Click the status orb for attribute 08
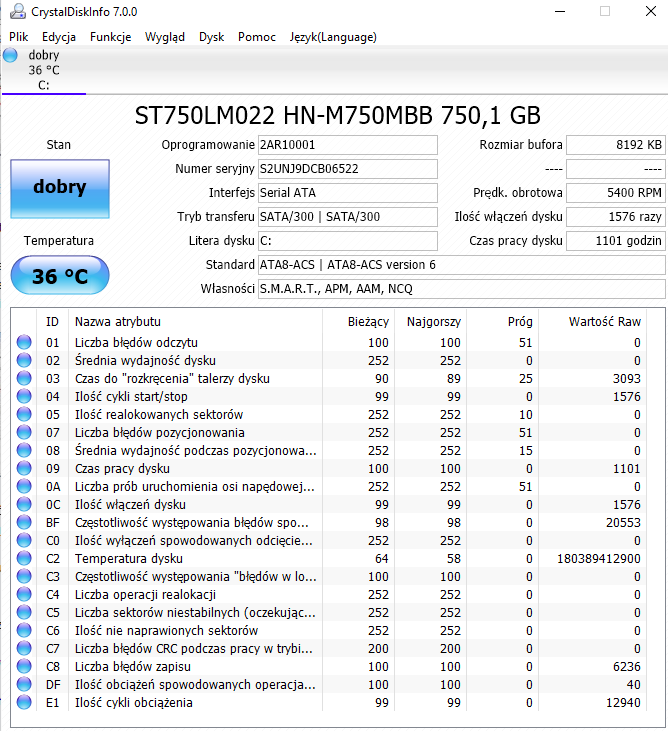This screenshot has width=668, height=731. point(24,450)
